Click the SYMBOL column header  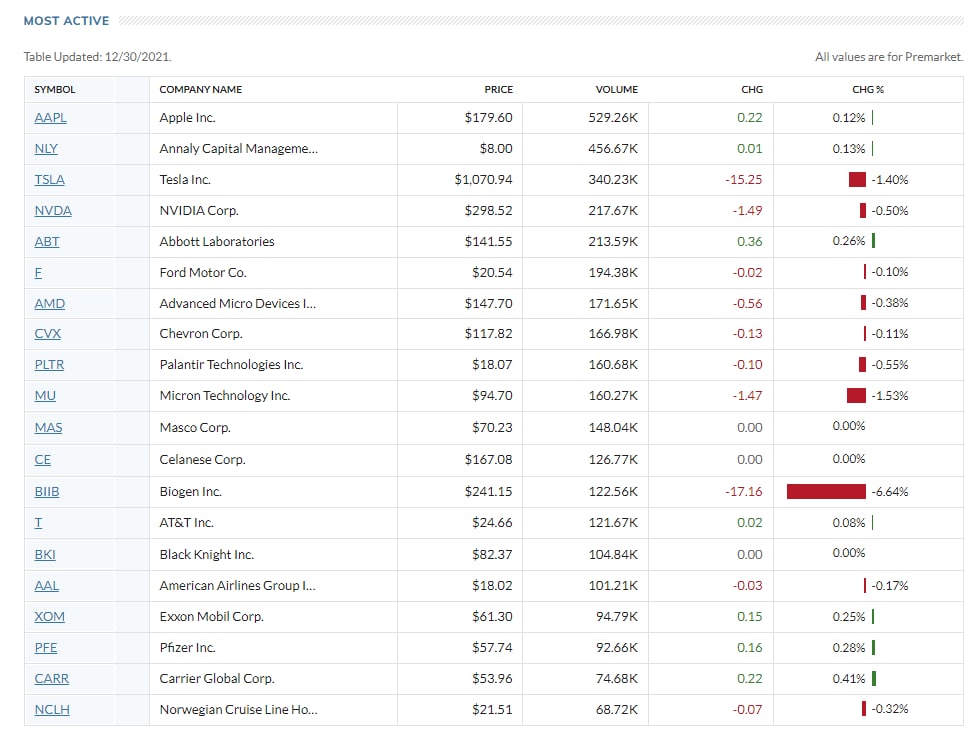point(55,89)
